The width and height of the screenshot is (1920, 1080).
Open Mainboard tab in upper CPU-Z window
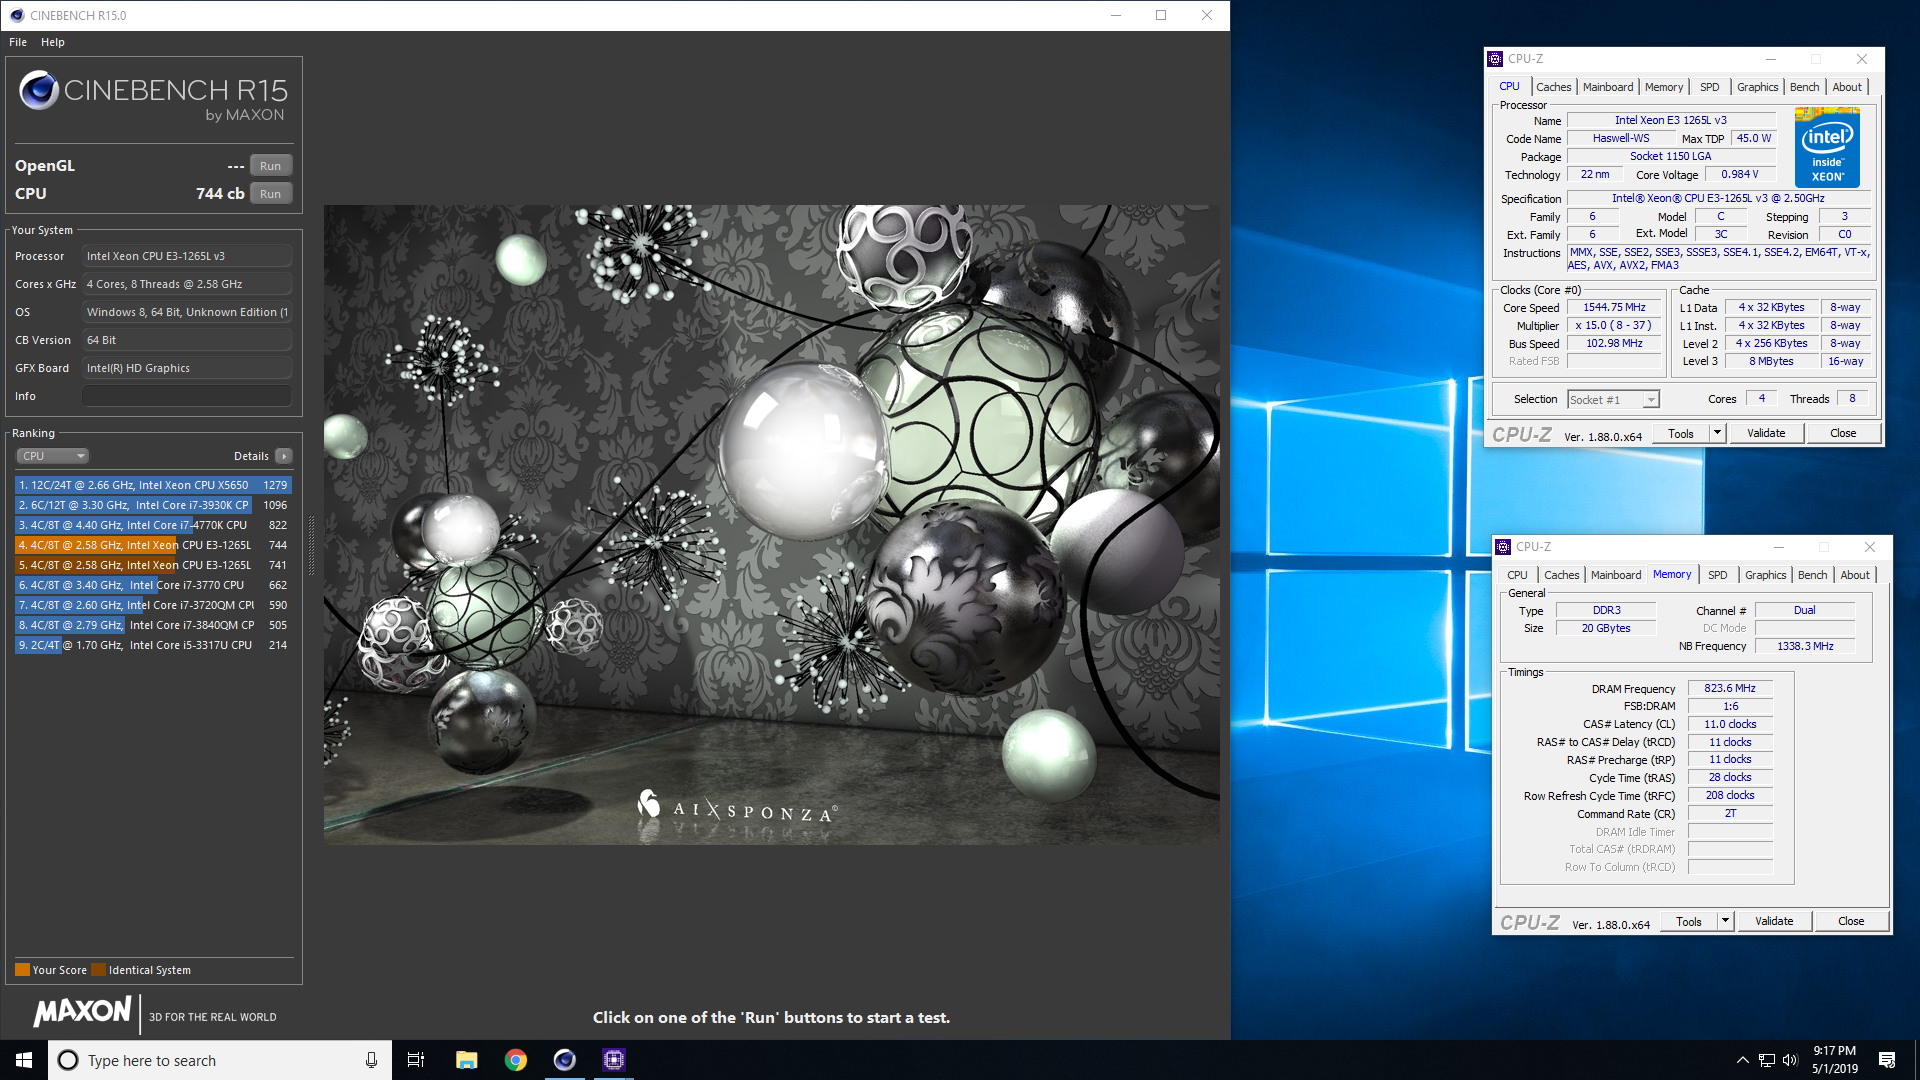pos(1607,87)
